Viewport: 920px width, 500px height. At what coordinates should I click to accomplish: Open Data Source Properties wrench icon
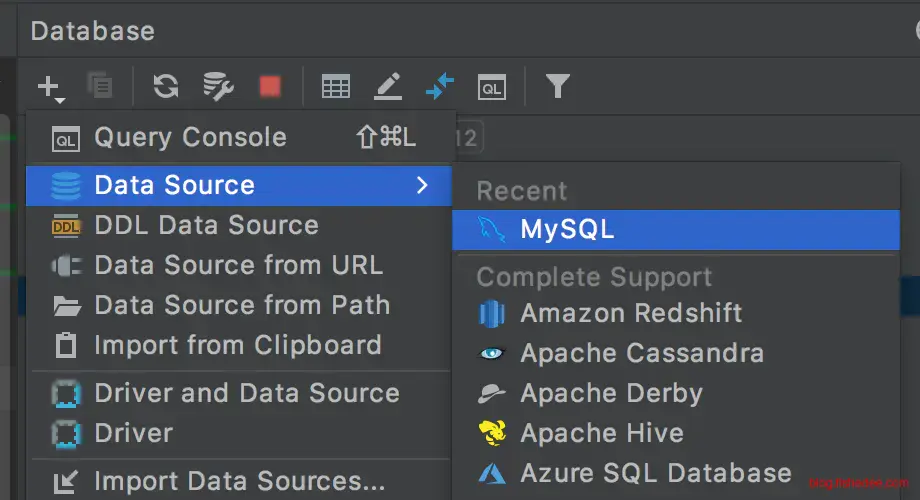[218, 87]
